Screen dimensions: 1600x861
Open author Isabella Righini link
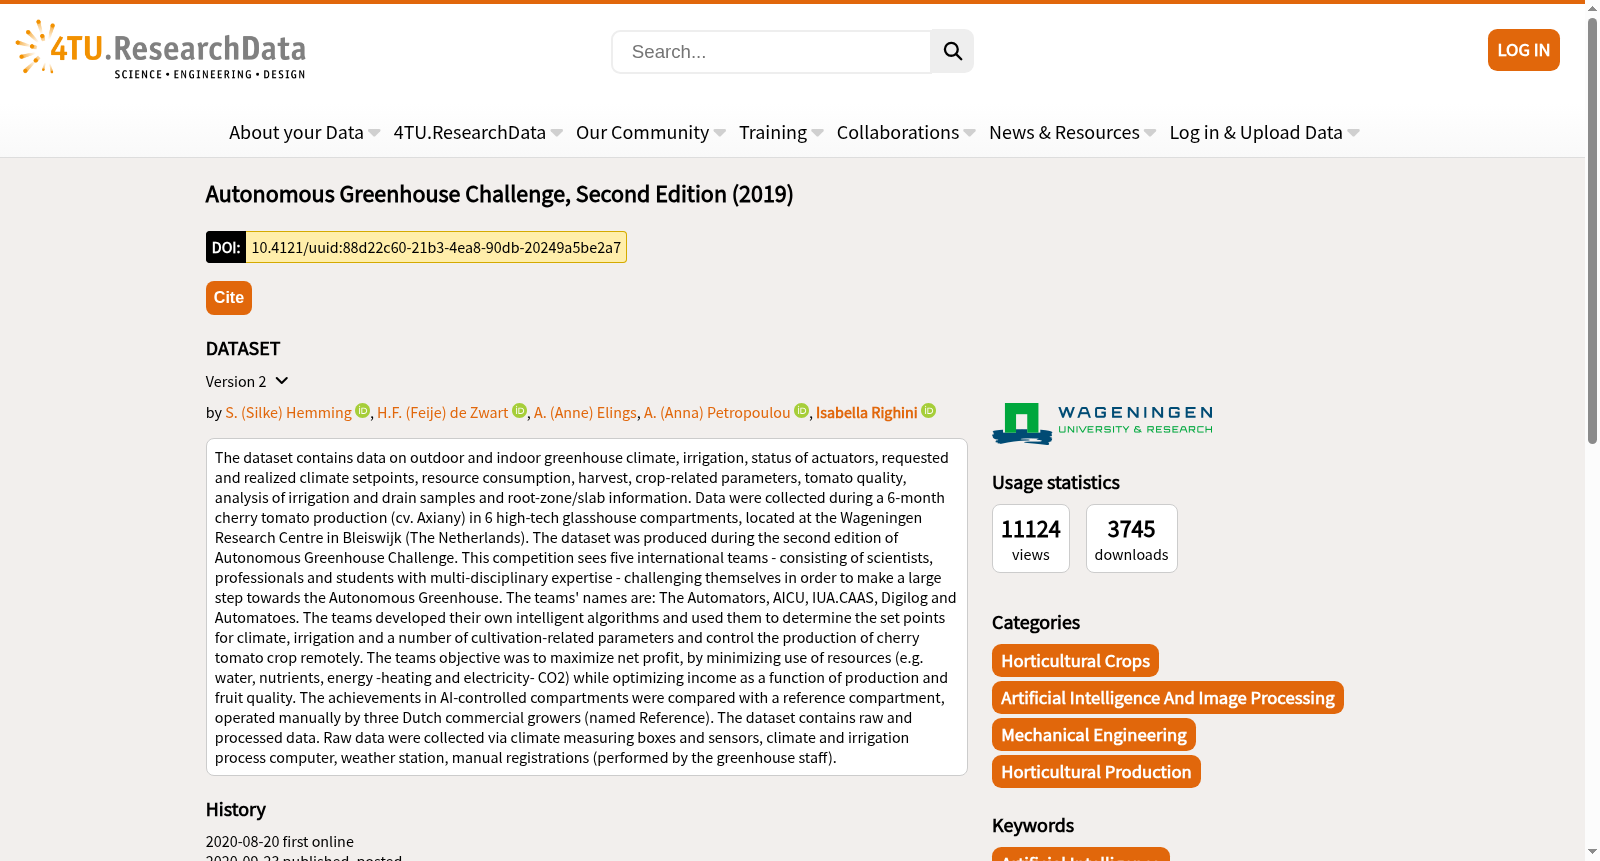click(x=866, y=413)
